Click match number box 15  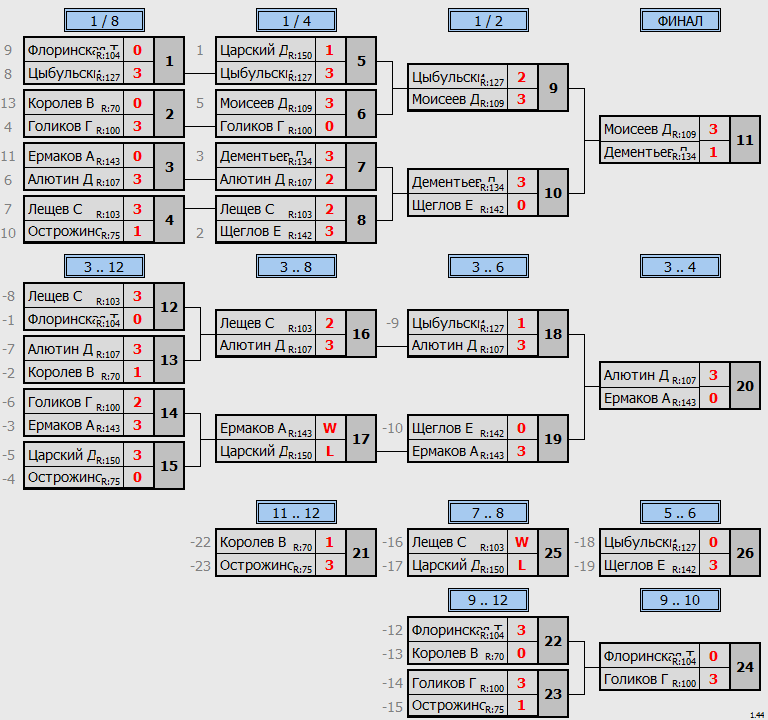[169, 465]
